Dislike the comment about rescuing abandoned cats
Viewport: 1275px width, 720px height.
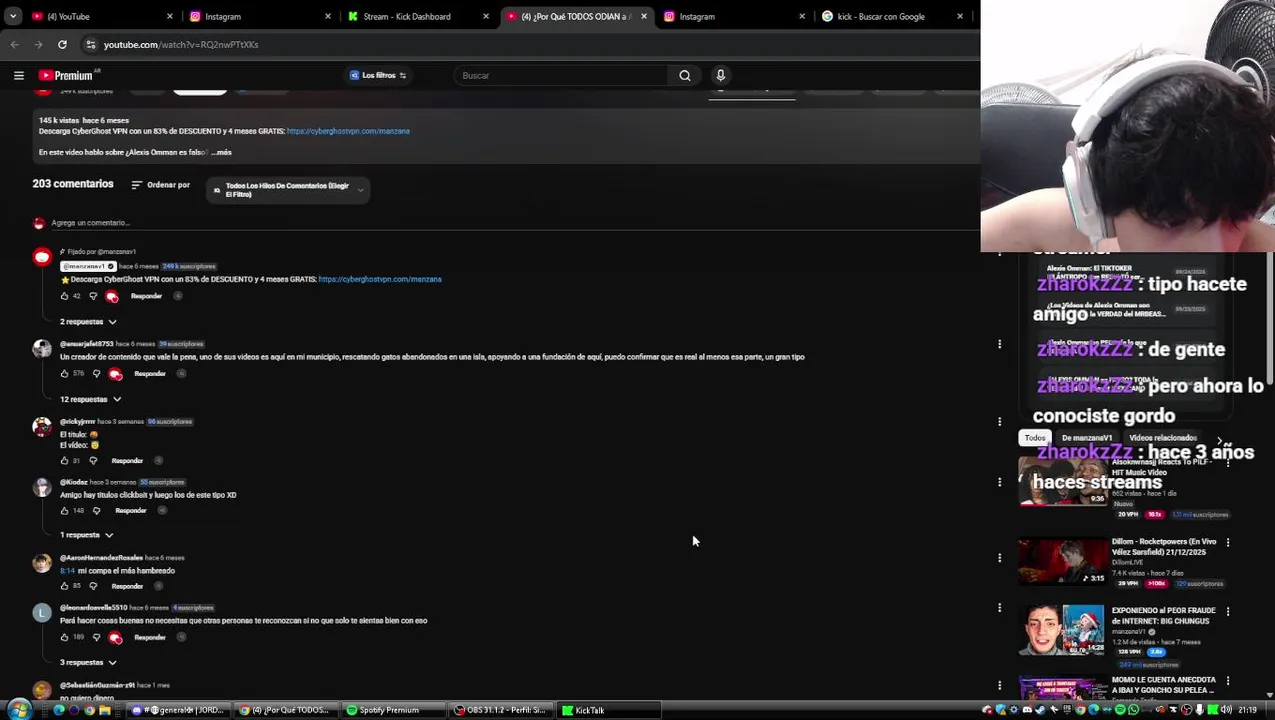tap(96, 374)
